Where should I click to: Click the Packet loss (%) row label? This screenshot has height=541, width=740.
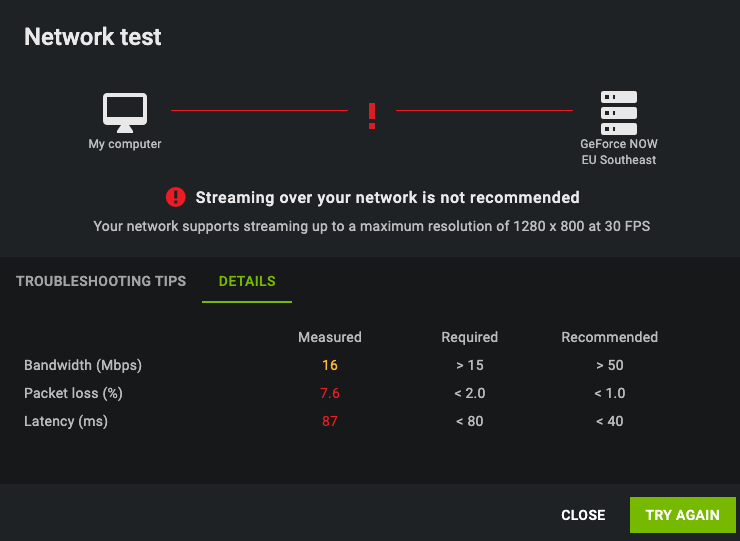[x=73, y=393]
